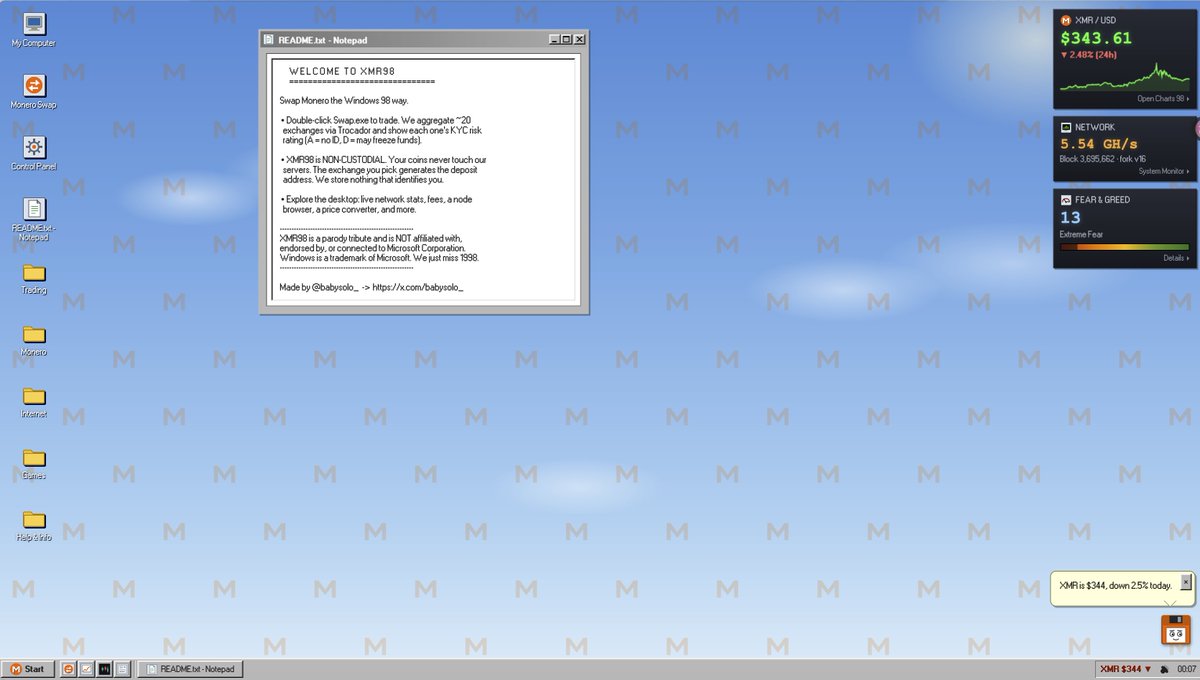Click the Fear & Greed gradient bar
Screen dimensions: 1200x680
tap(1124, 246)
